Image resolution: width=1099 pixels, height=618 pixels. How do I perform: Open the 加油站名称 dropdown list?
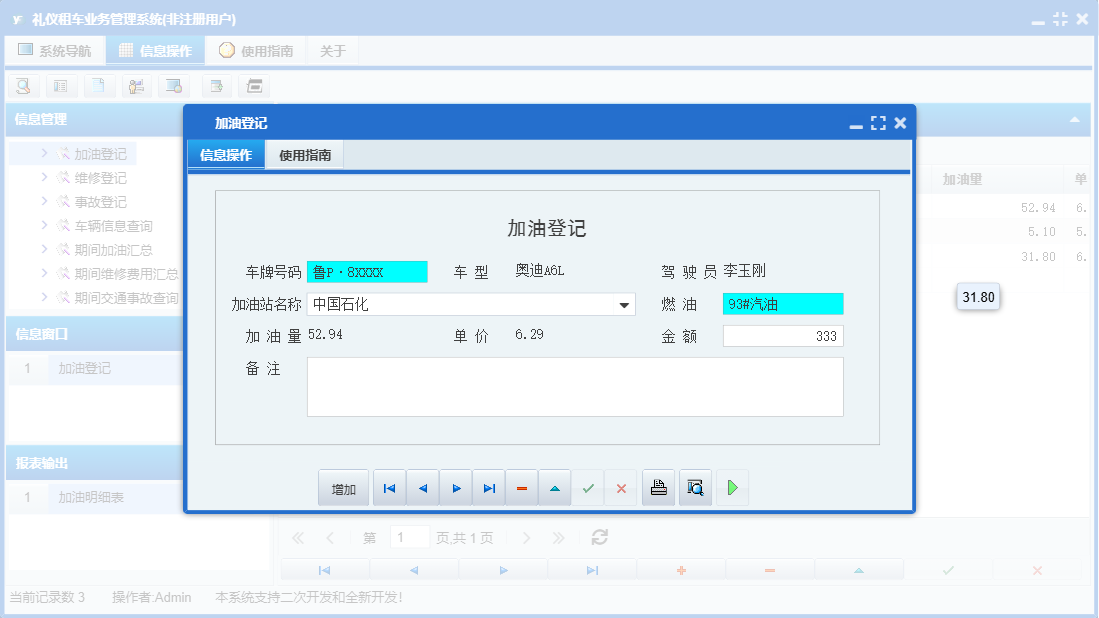(625, 304)
